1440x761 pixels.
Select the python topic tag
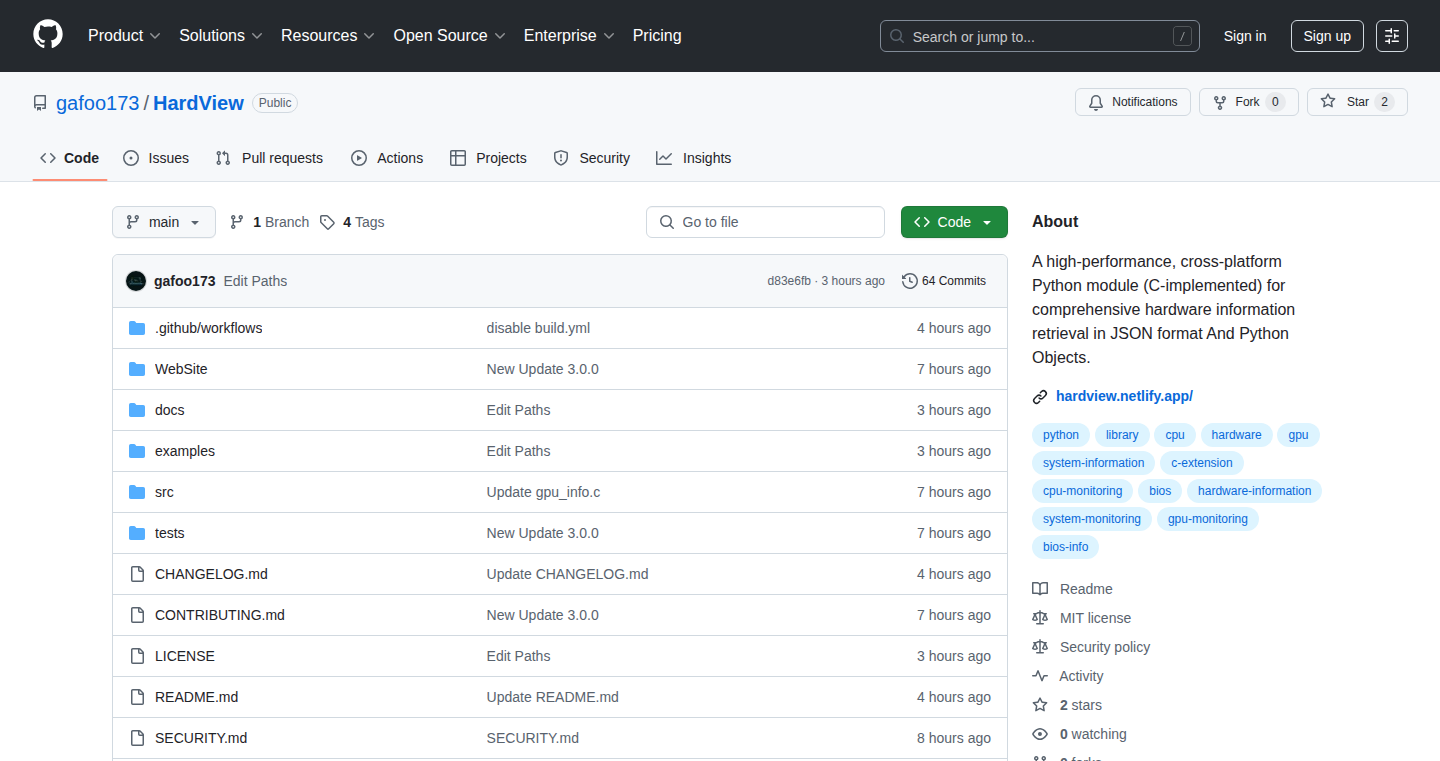[1061, 435]
